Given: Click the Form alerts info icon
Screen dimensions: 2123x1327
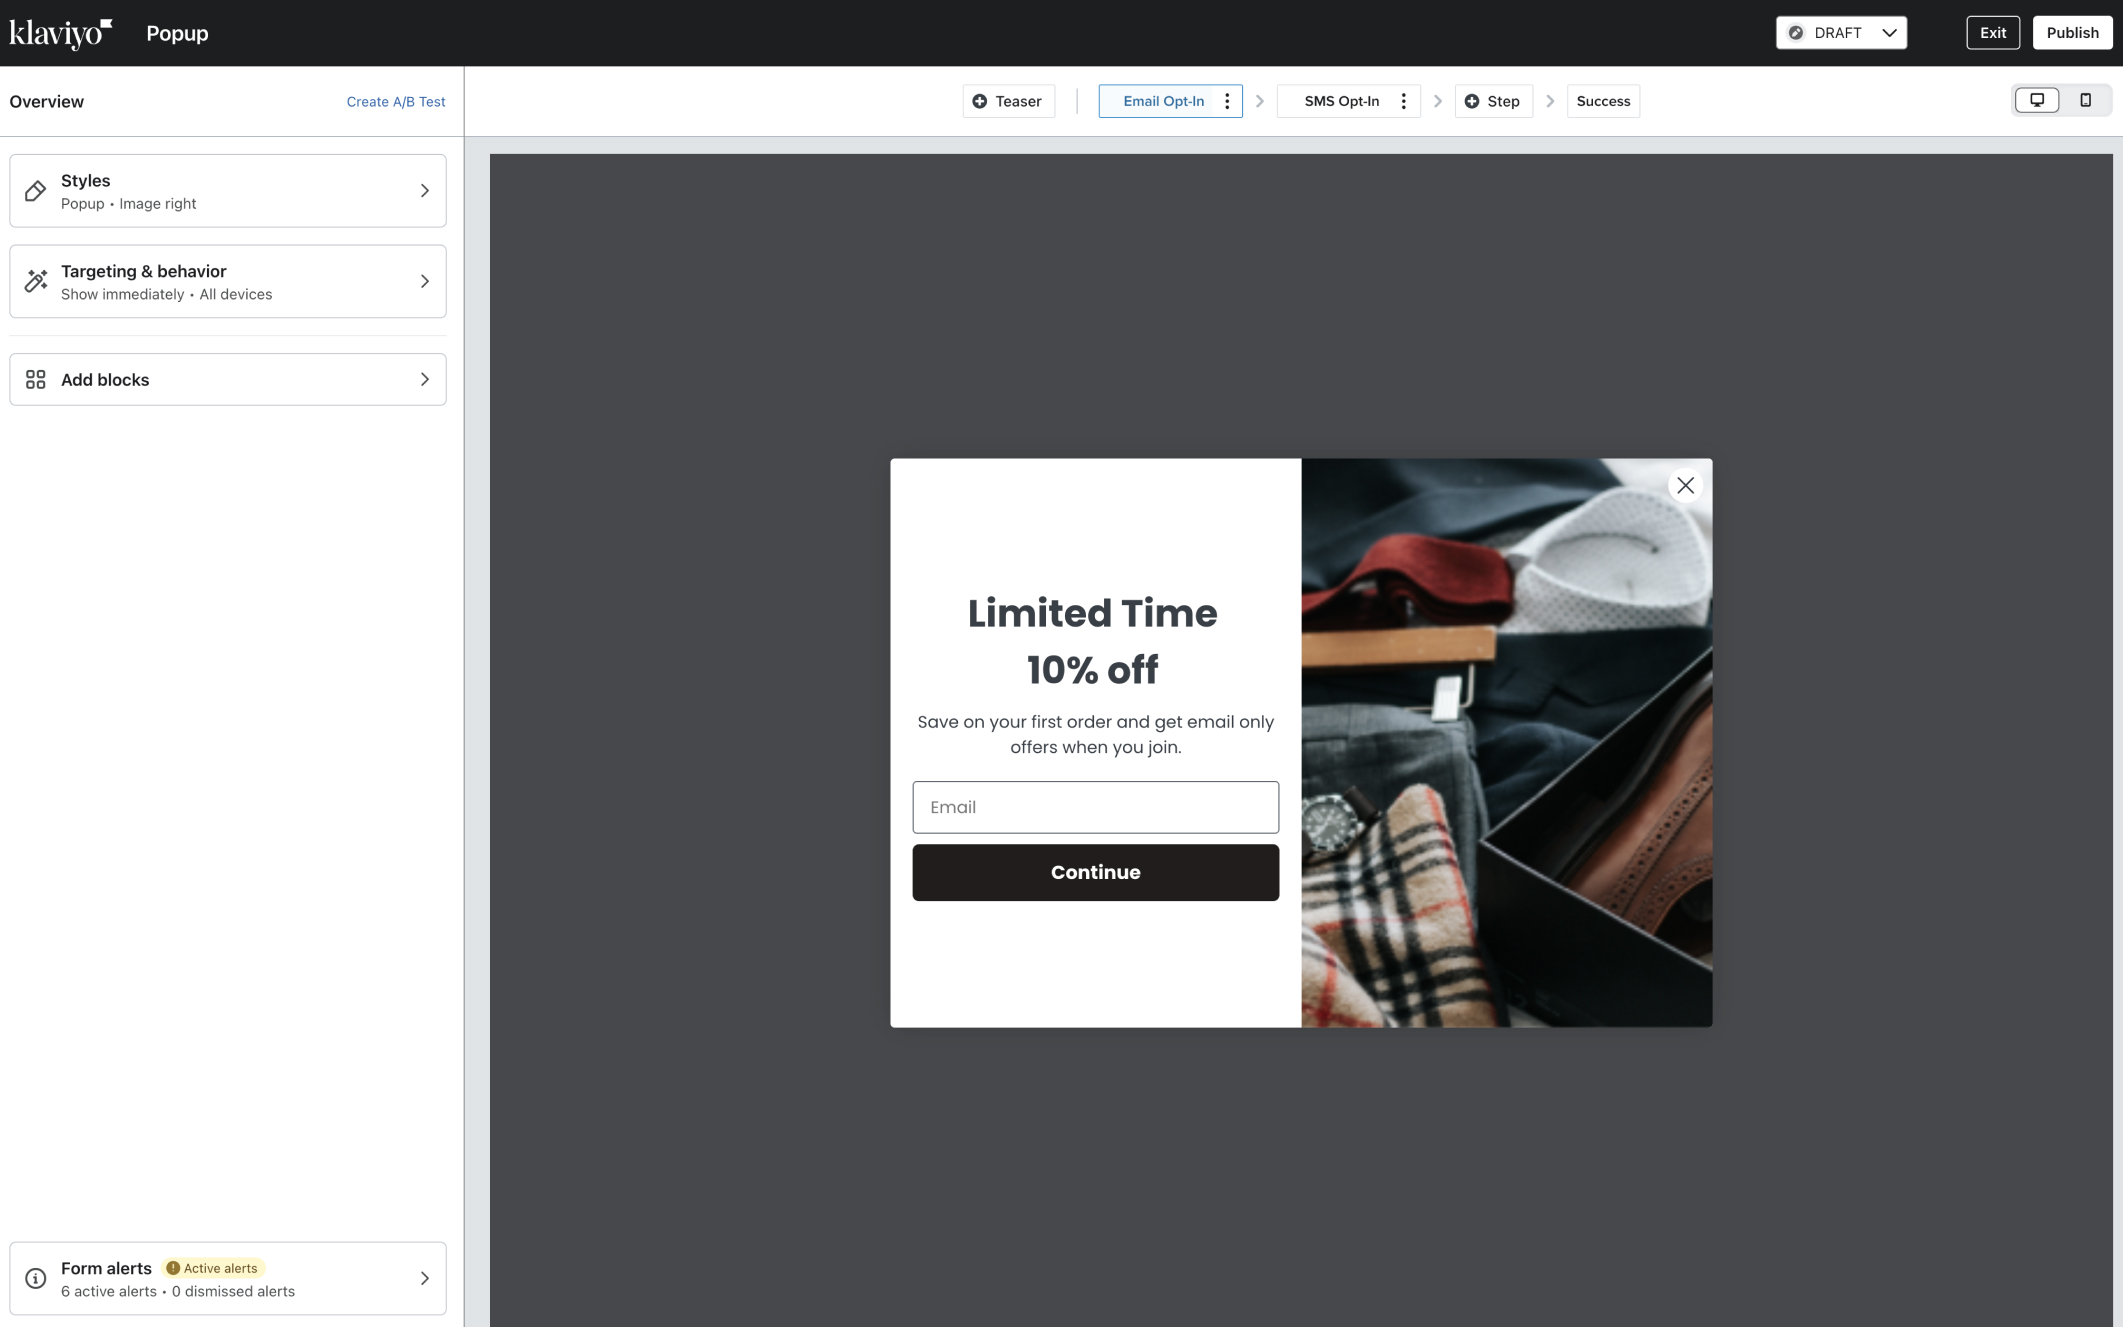Looking at the screenshot, I should click(36, 1278).
